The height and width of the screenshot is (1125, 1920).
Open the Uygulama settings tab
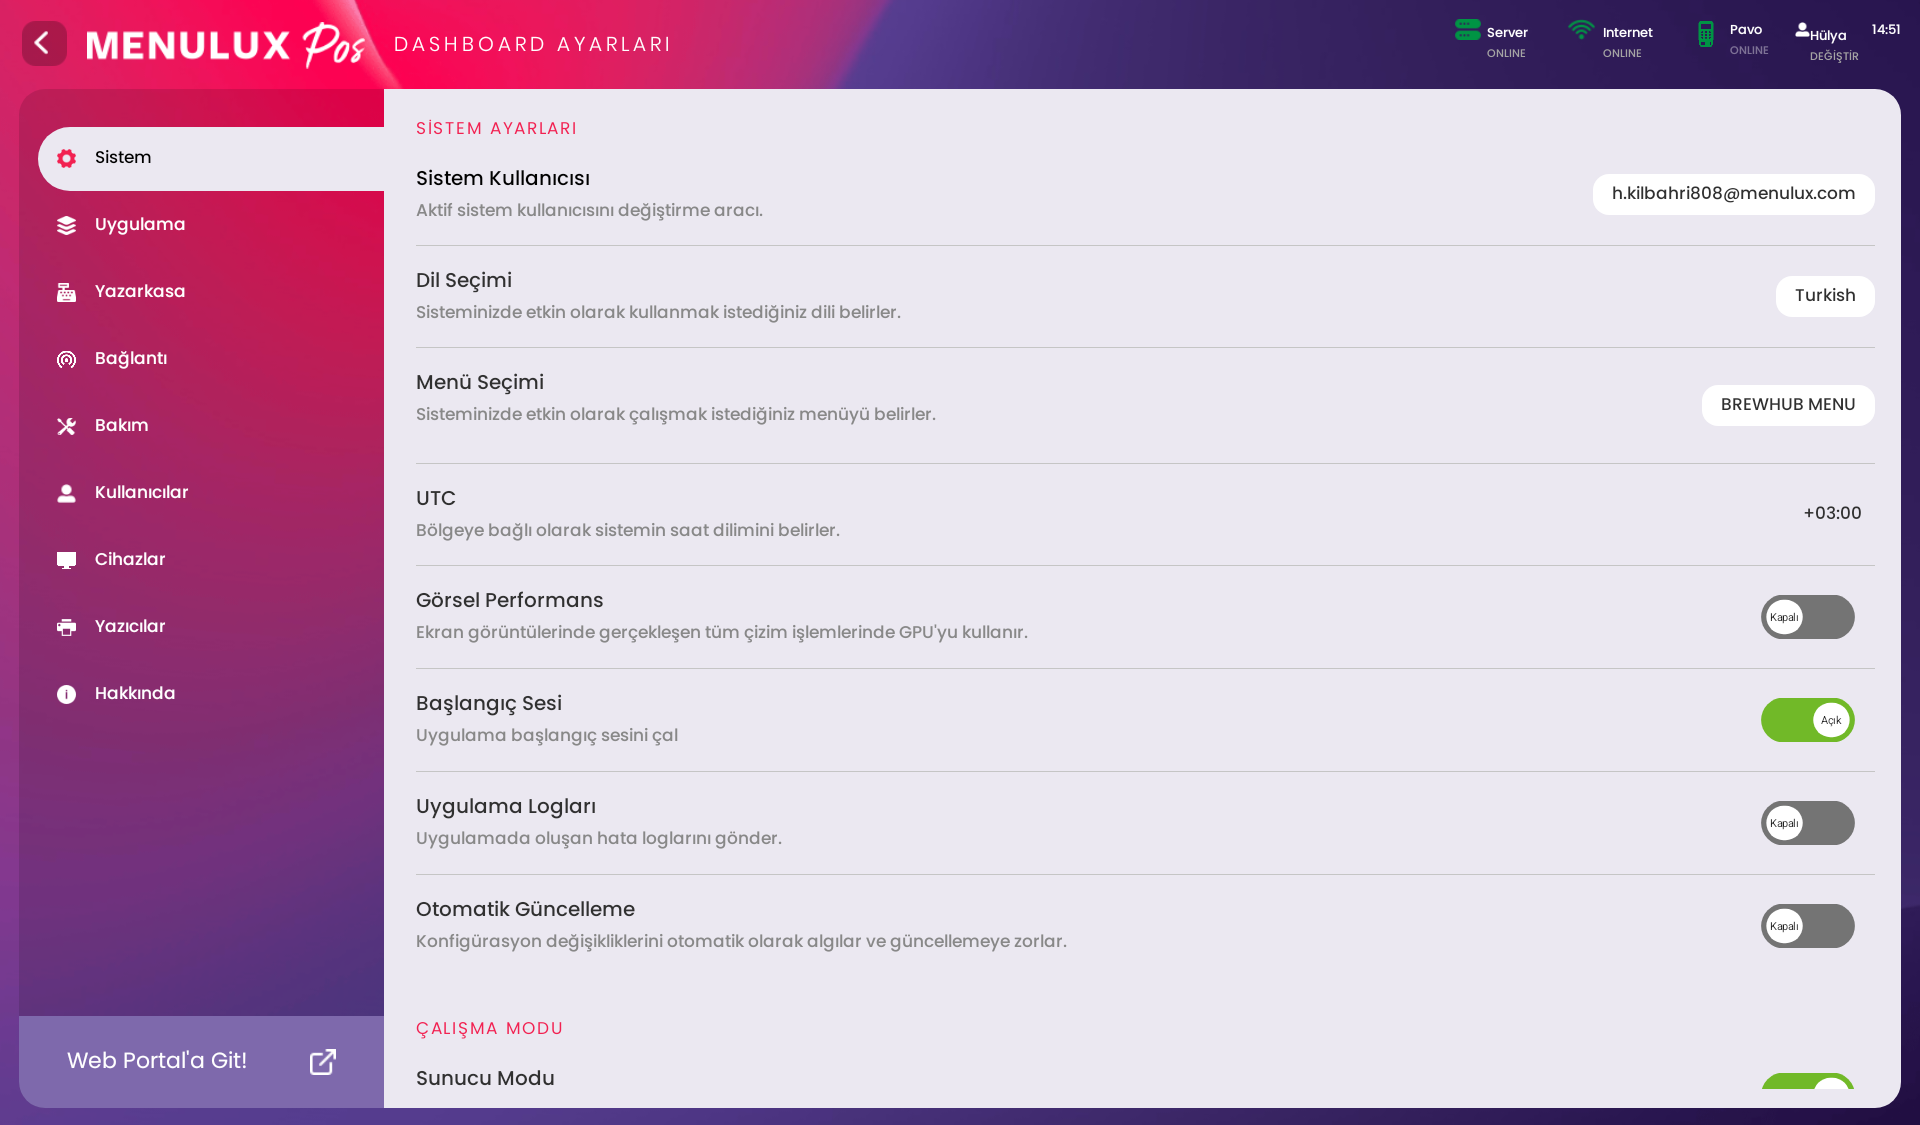(x=211, y=225)
